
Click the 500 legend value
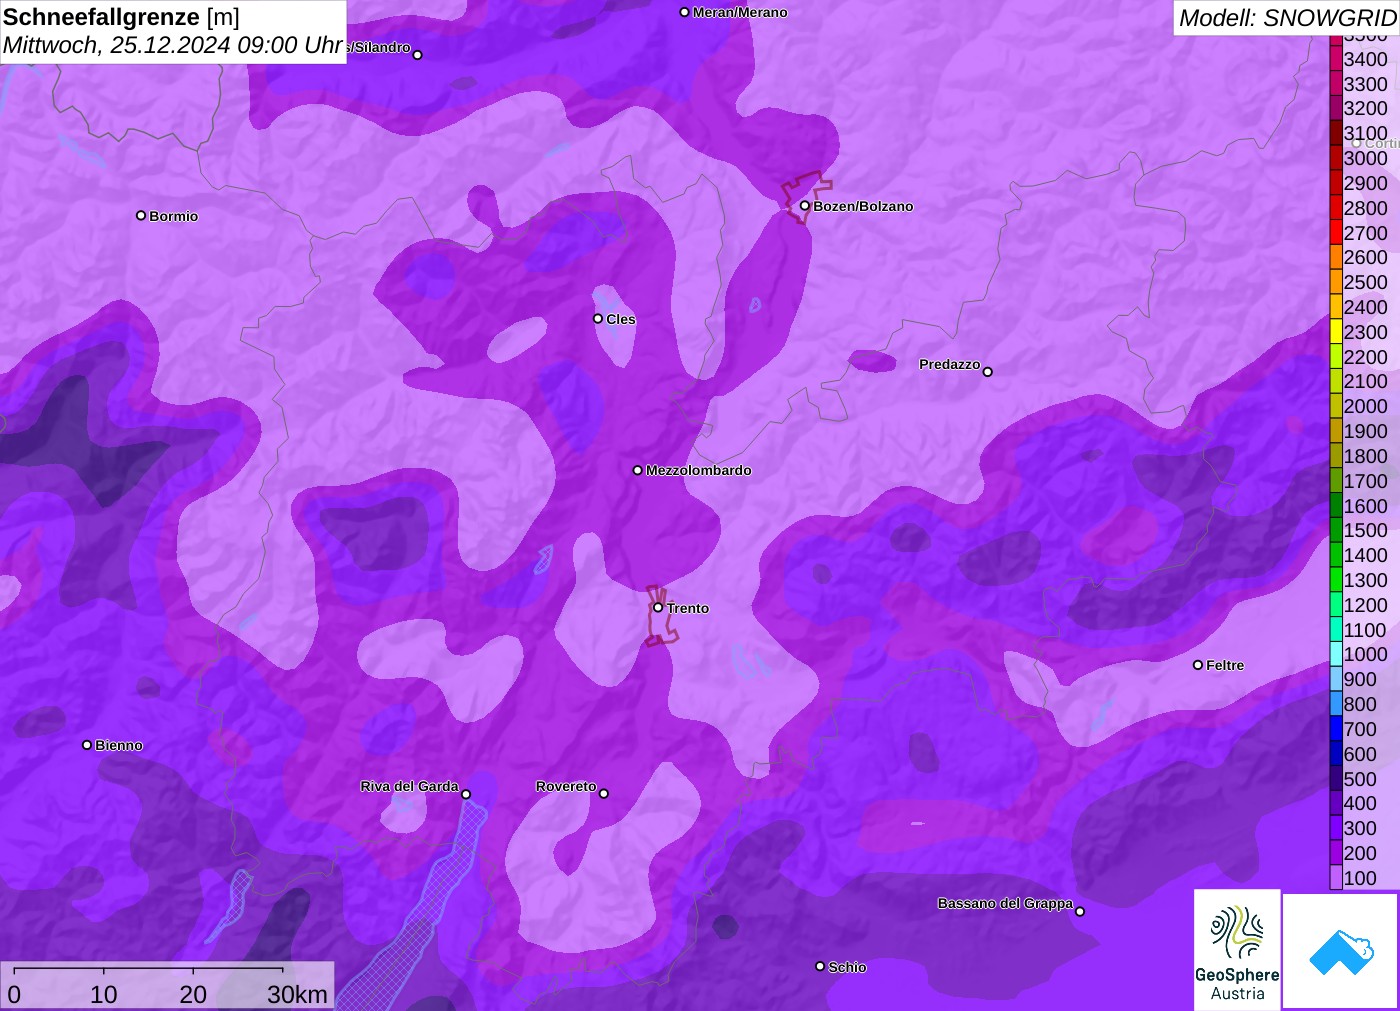point(1360,779)
